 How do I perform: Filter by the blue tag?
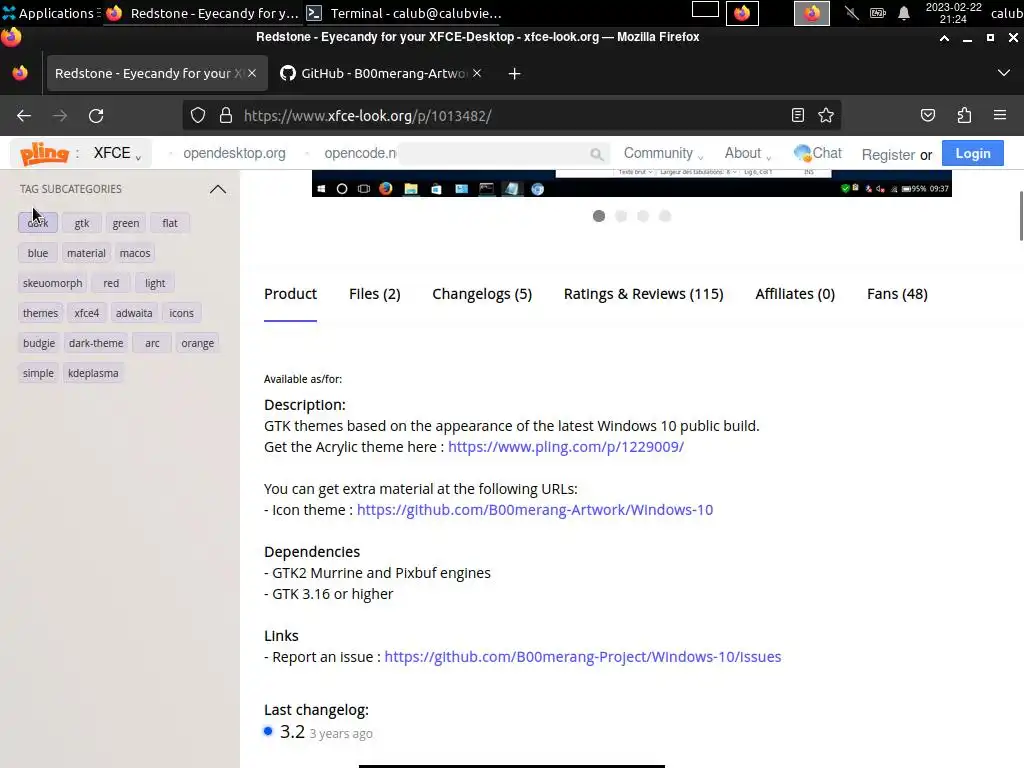(38, 253)
